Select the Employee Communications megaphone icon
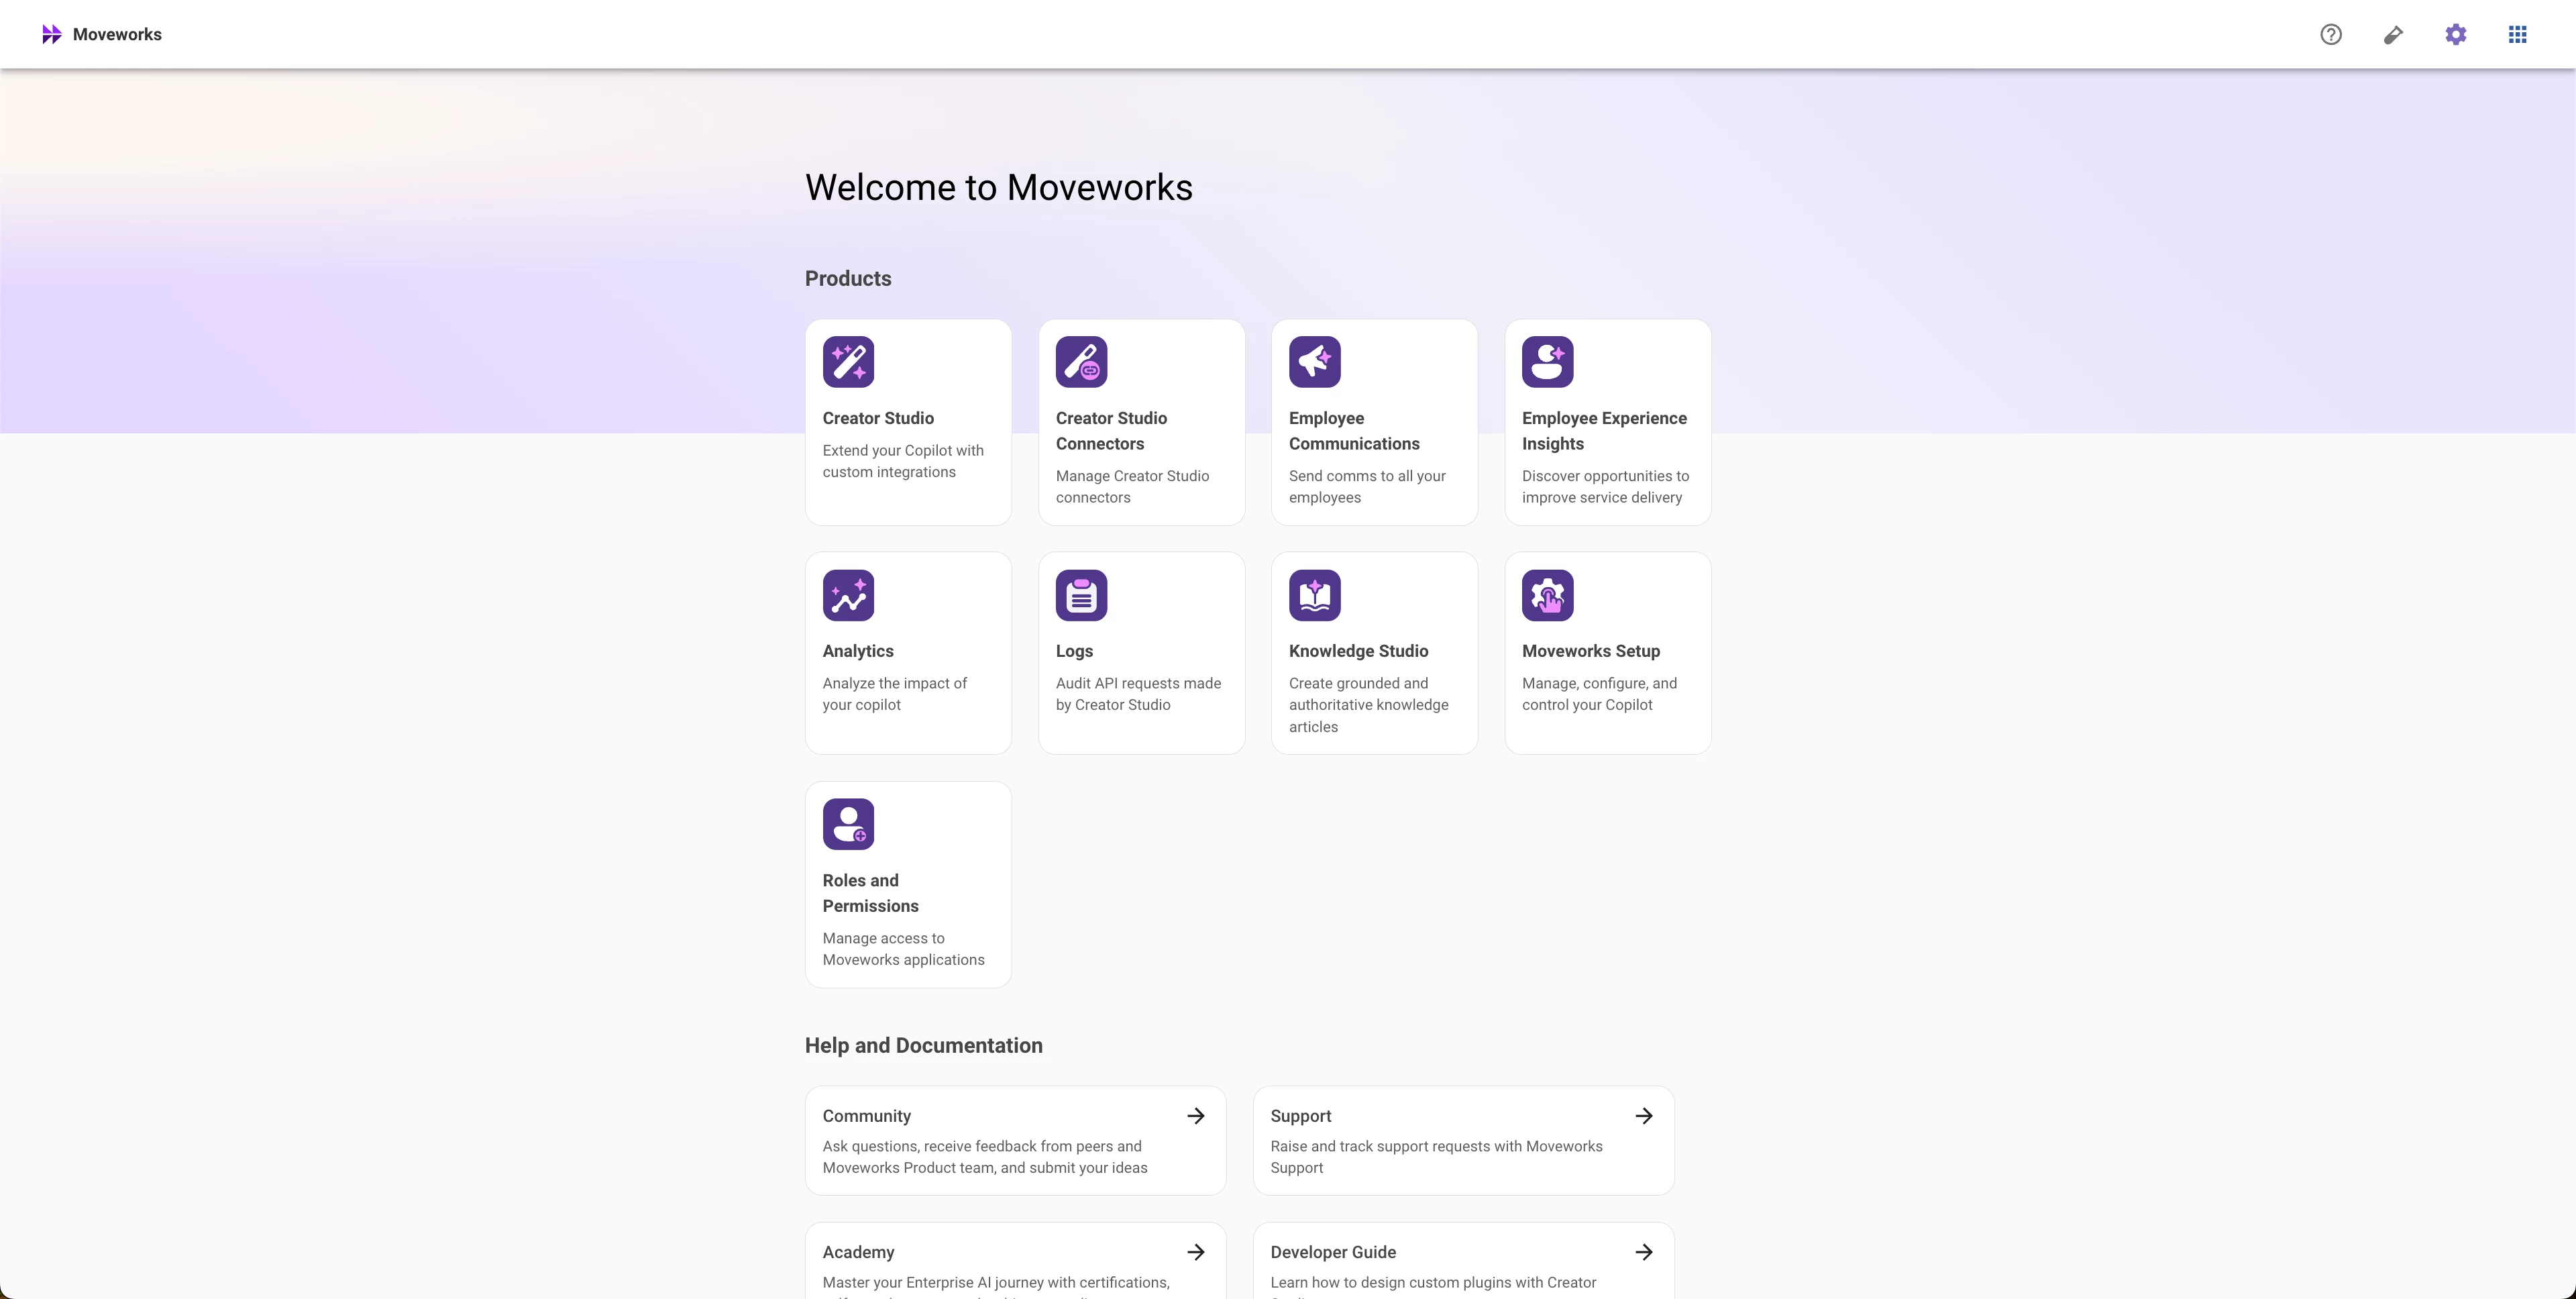 pyautogui.click(x=1314, y=362)
